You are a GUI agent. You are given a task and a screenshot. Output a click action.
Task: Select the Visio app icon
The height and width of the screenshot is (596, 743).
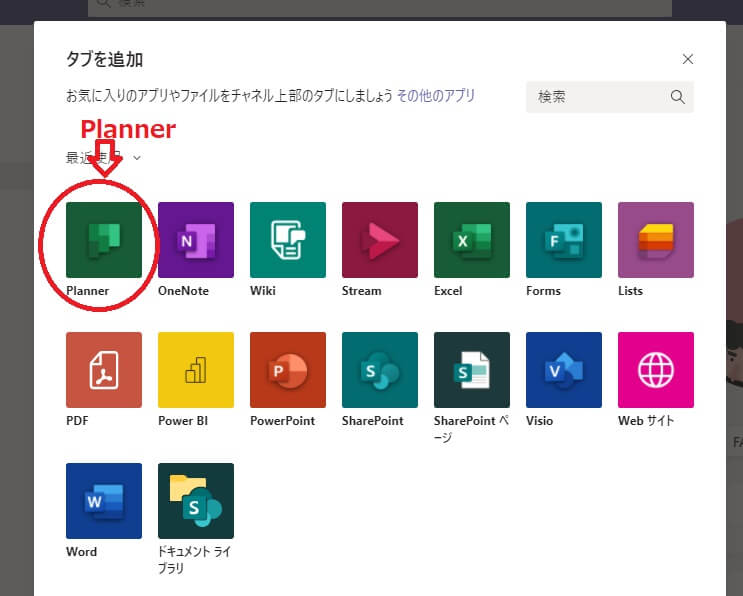564,370
